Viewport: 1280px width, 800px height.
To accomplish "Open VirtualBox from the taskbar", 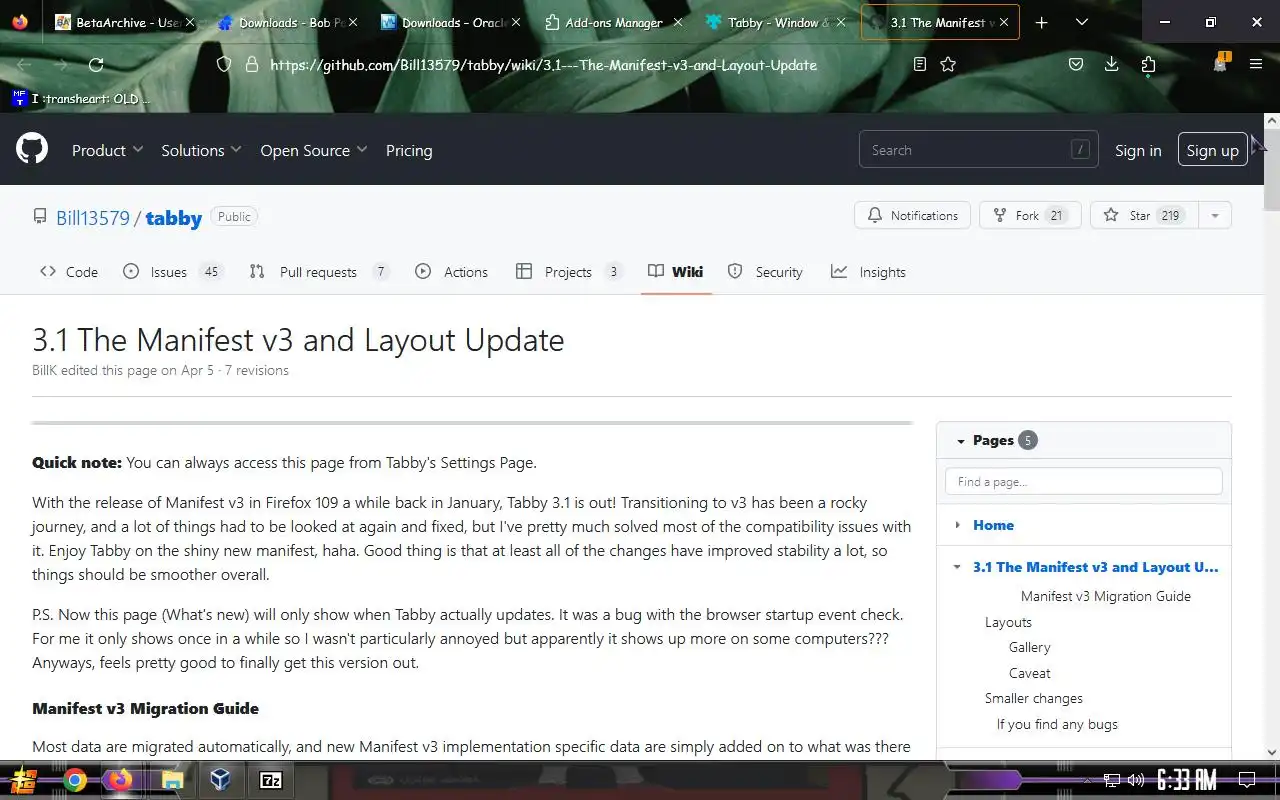I will (x=221, y=780).
